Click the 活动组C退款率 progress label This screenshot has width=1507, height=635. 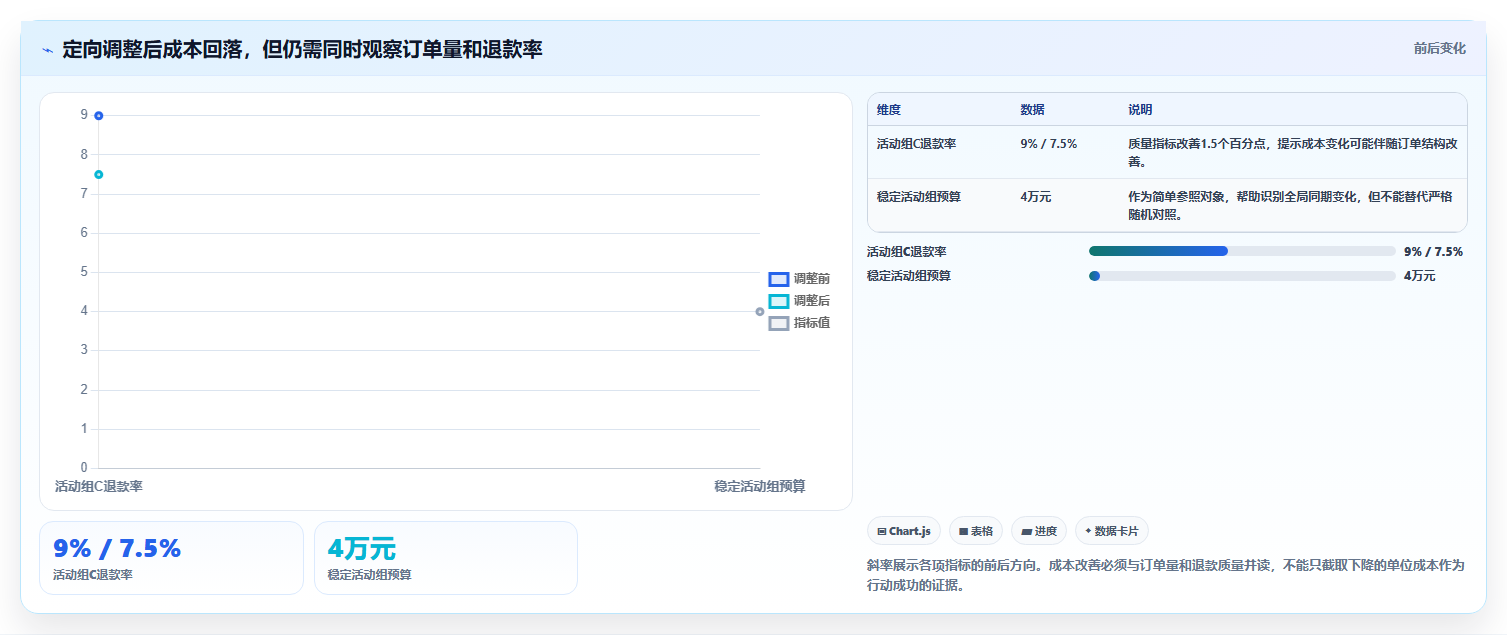click(907, 252)
